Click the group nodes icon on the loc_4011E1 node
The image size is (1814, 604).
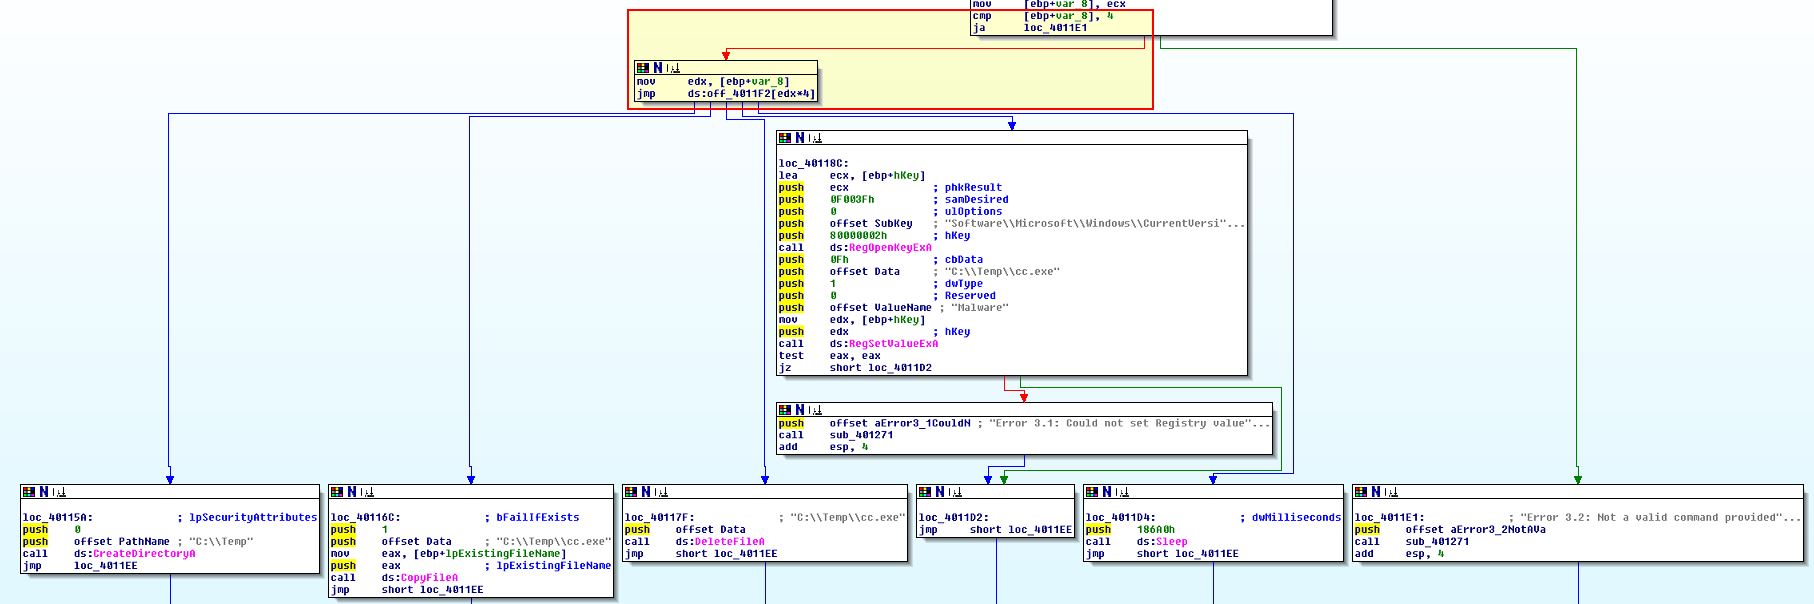(x=1389, y=492)
